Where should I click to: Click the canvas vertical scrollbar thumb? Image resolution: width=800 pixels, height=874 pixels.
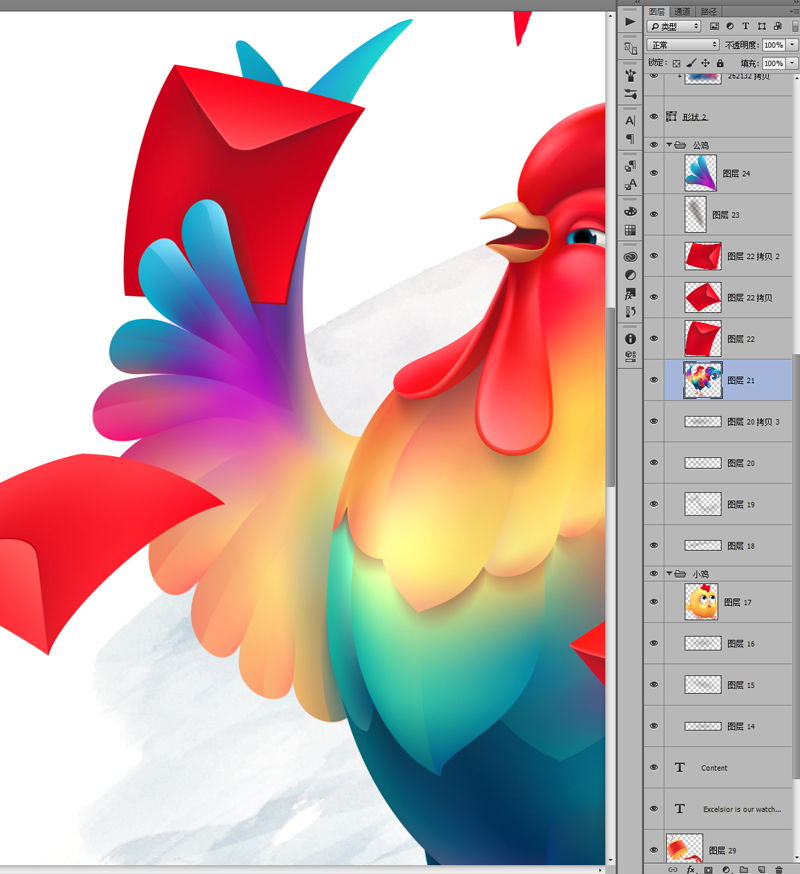[610, 397]
